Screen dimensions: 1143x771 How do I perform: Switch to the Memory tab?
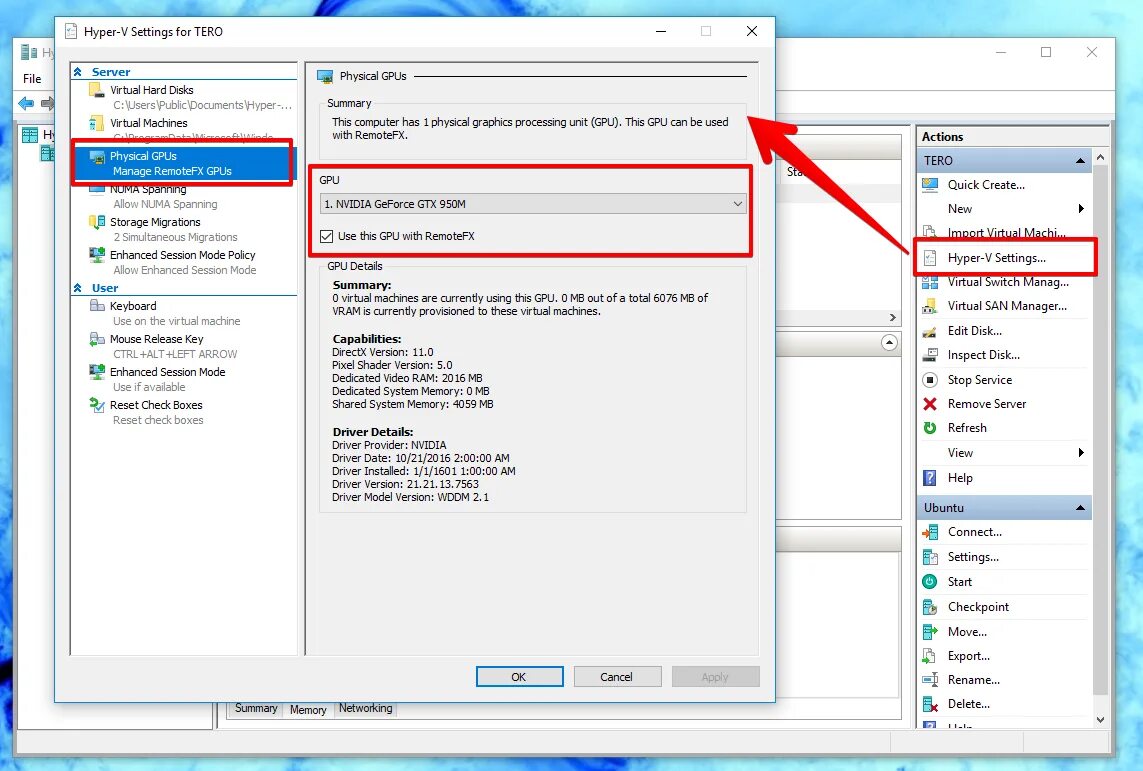(308, 709)
